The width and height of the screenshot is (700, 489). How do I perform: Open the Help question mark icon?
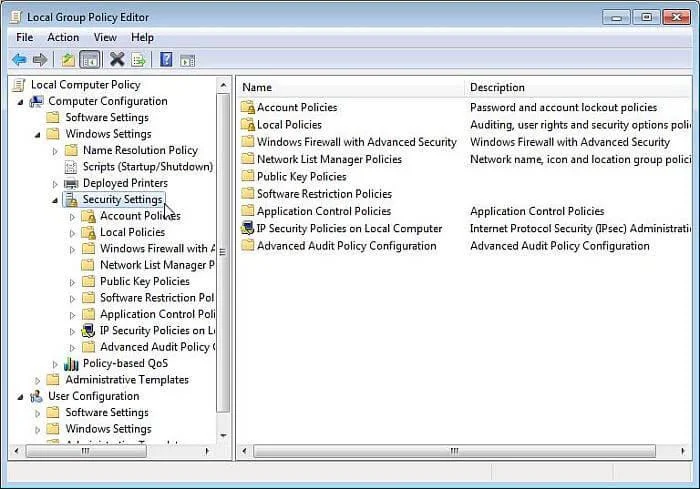(166, 59)
